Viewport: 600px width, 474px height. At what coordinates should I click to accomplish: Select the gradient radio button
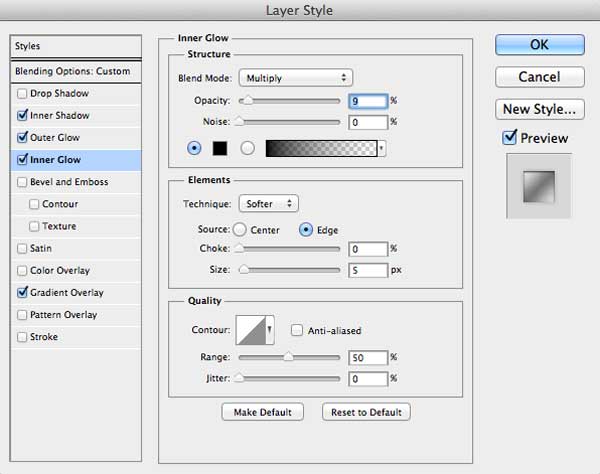(x=247, y=148)
